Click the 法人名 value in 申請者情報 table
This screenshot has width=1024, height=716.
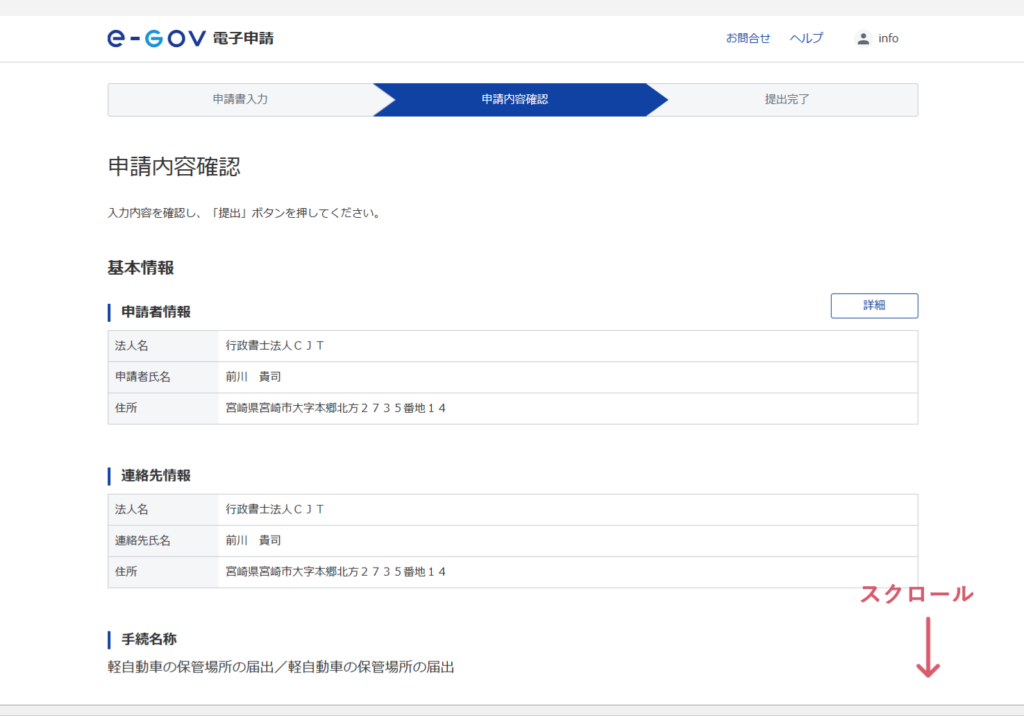(275, 346)
